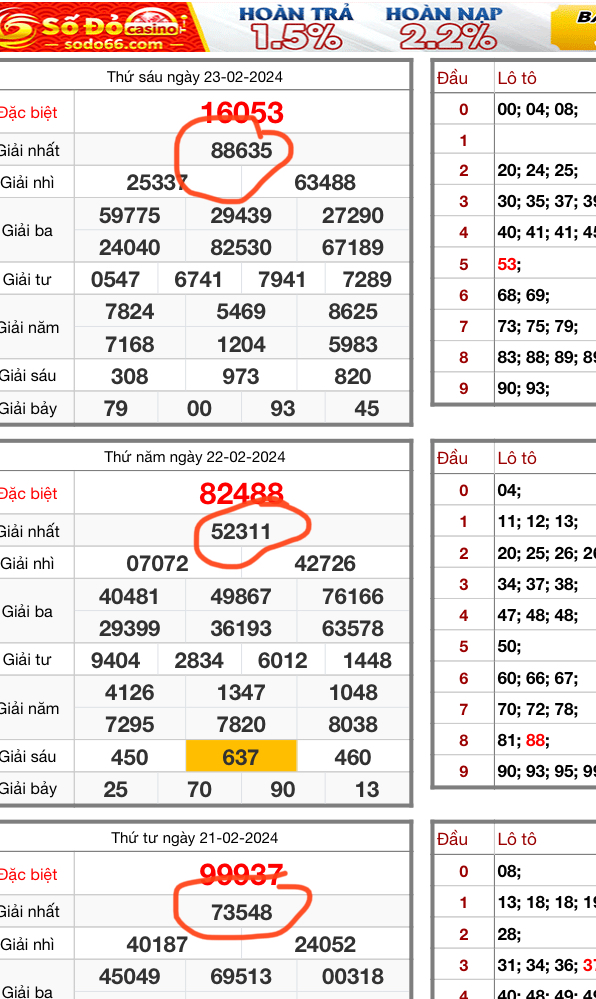
Task: Select circled first prize number 52311
Action: [242, 531]
